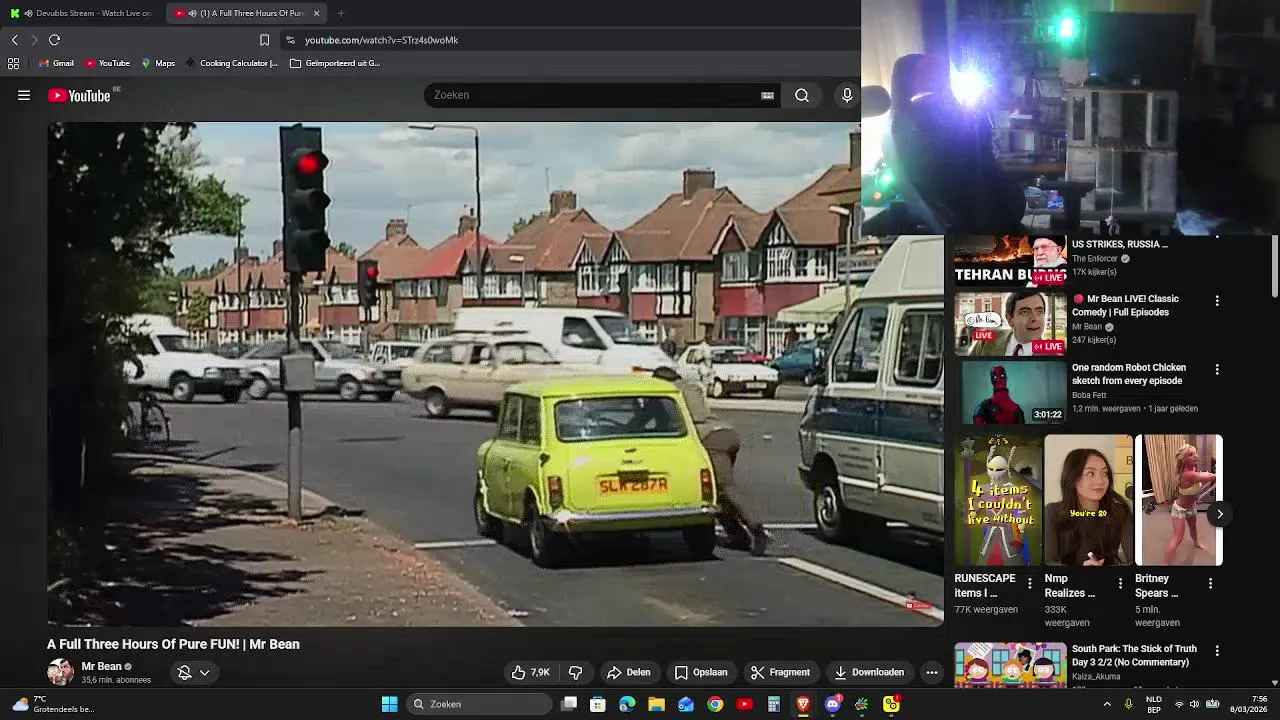Like the video with thumbs up 7,9K
The width and height of the screenshot is (1280, 720).
530,672
